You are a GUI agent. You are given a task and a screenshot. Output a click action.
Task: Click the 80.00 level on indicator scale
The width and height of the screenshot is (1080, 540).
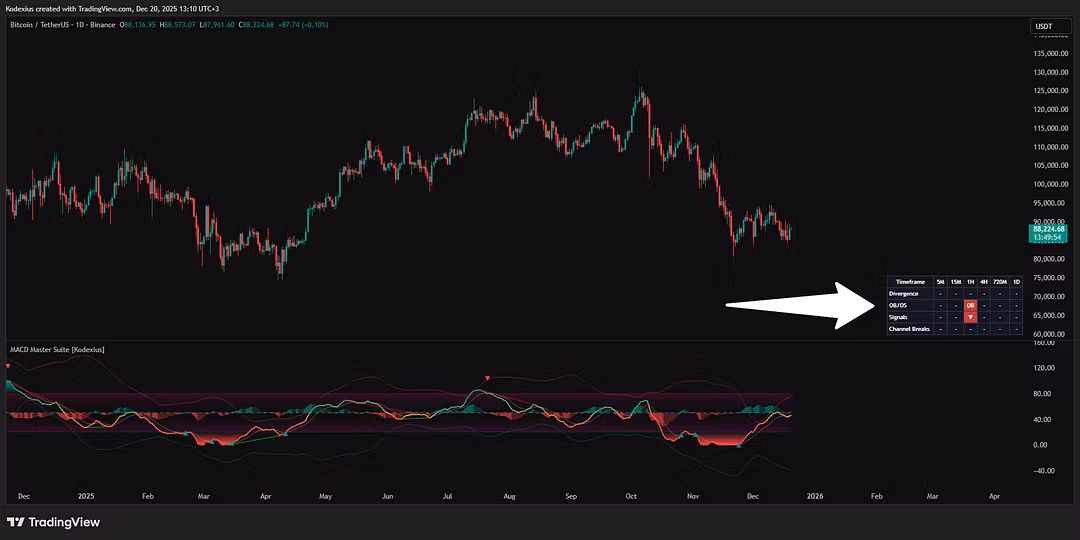(x=1042, y=393)
